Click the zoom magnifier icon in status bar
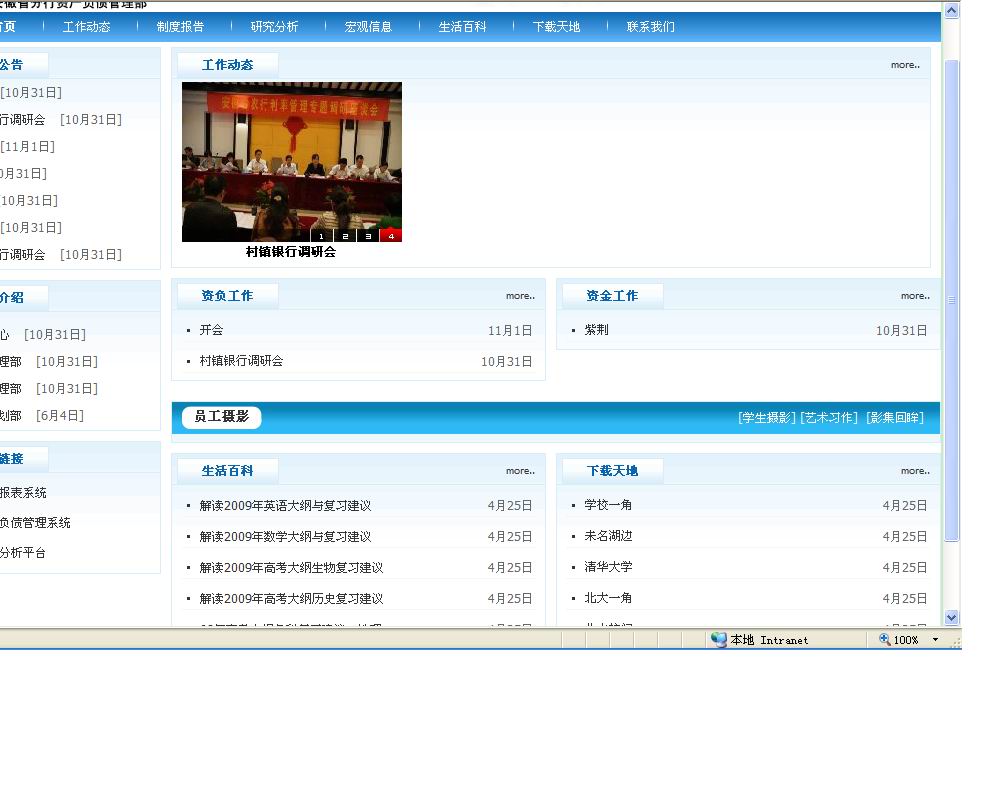This screenshot has height=800, width=1000. pyautogui.click(x=885, y=640)
